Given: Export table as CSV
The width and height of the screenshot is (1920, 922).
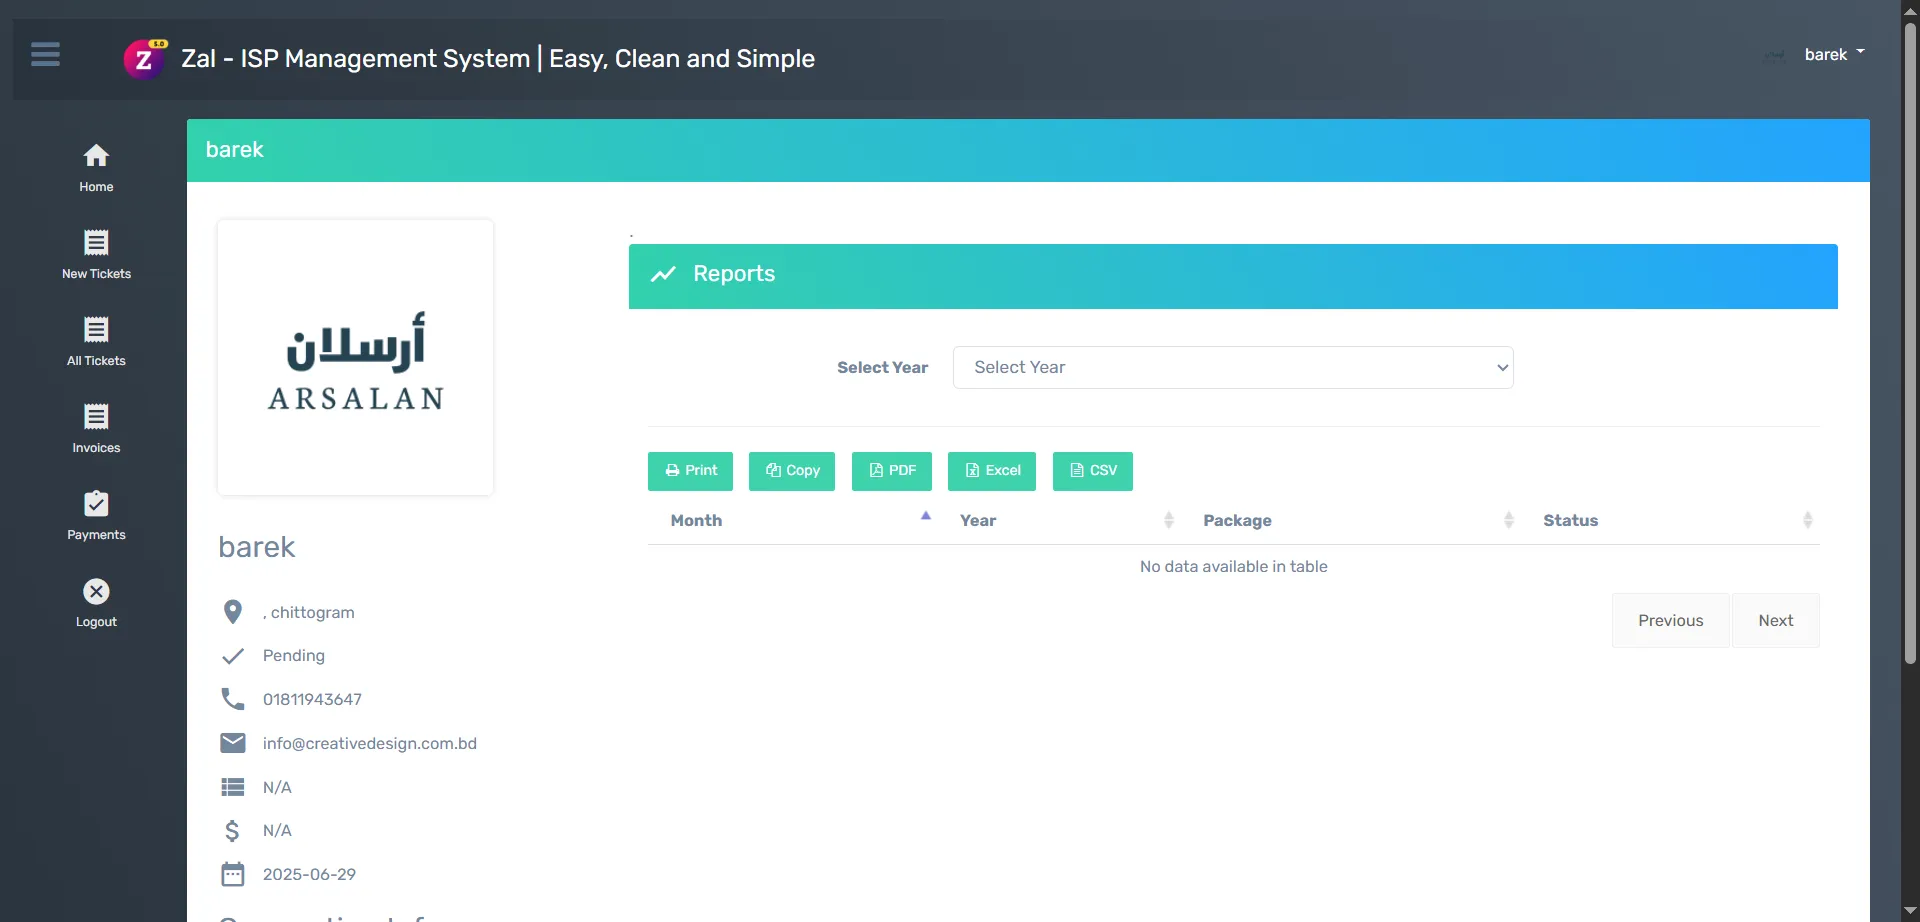Looking at the screenshot, I should point(1093,471).
